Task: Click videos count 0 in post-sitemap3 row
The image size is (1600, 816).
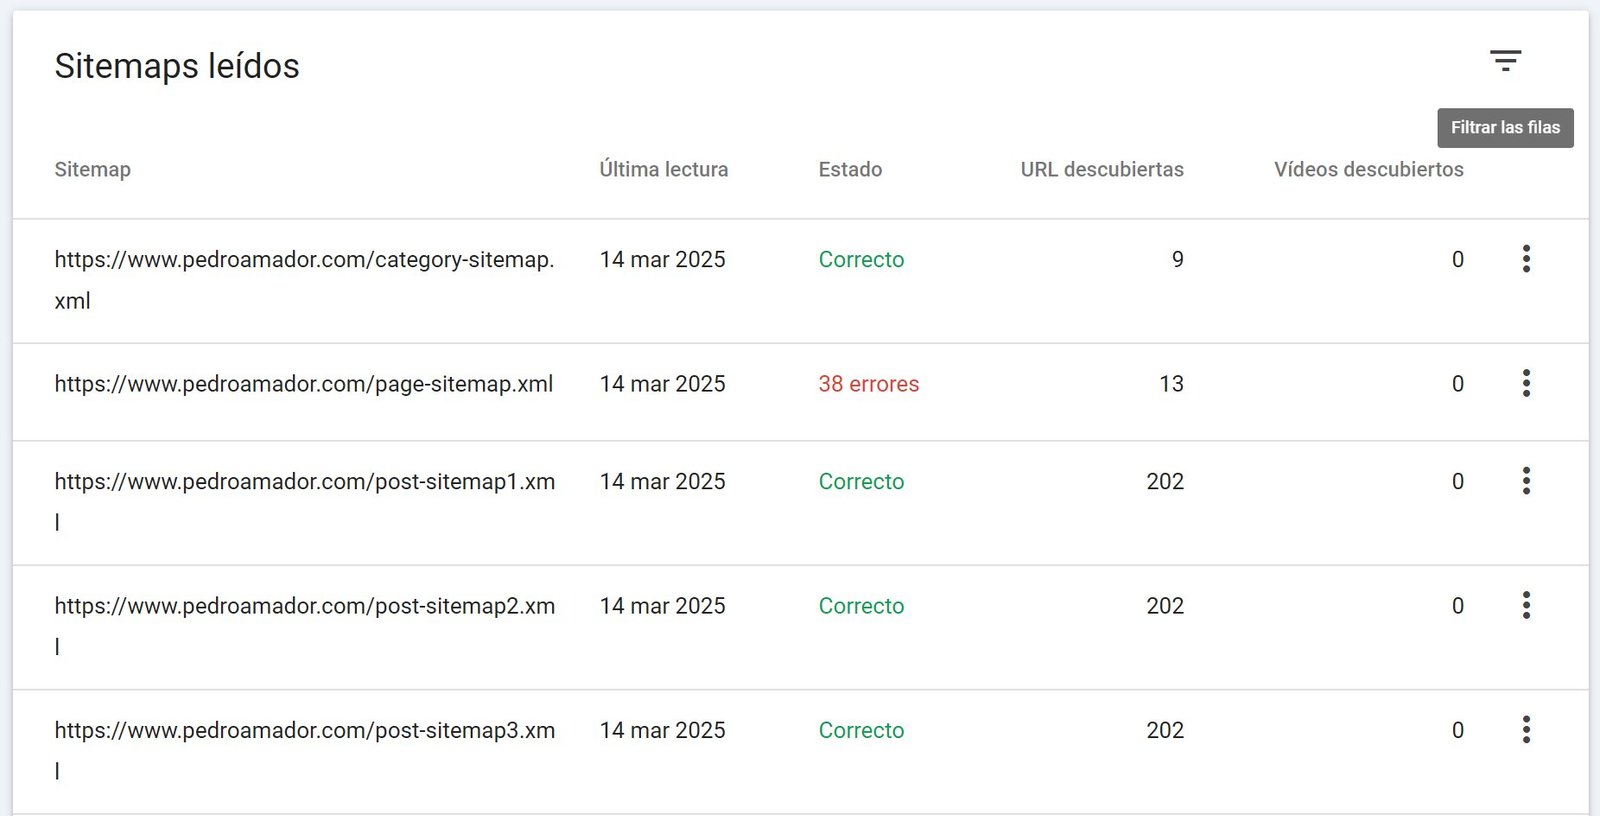Action: point(1458,731)
